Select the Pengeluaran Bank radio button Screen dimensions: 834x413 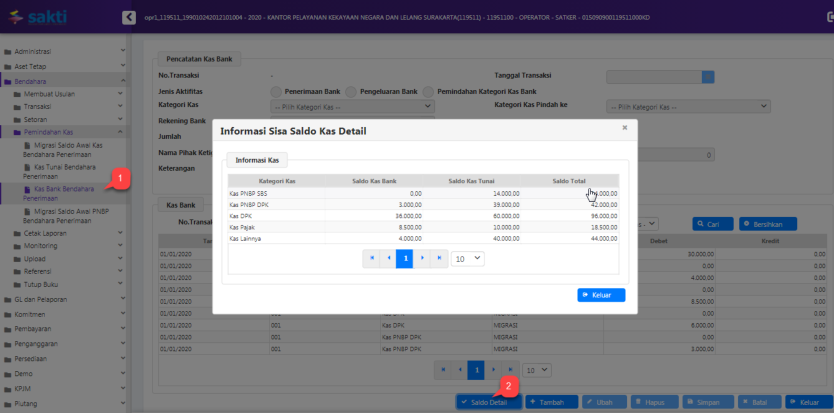click(x=351, y=91)
